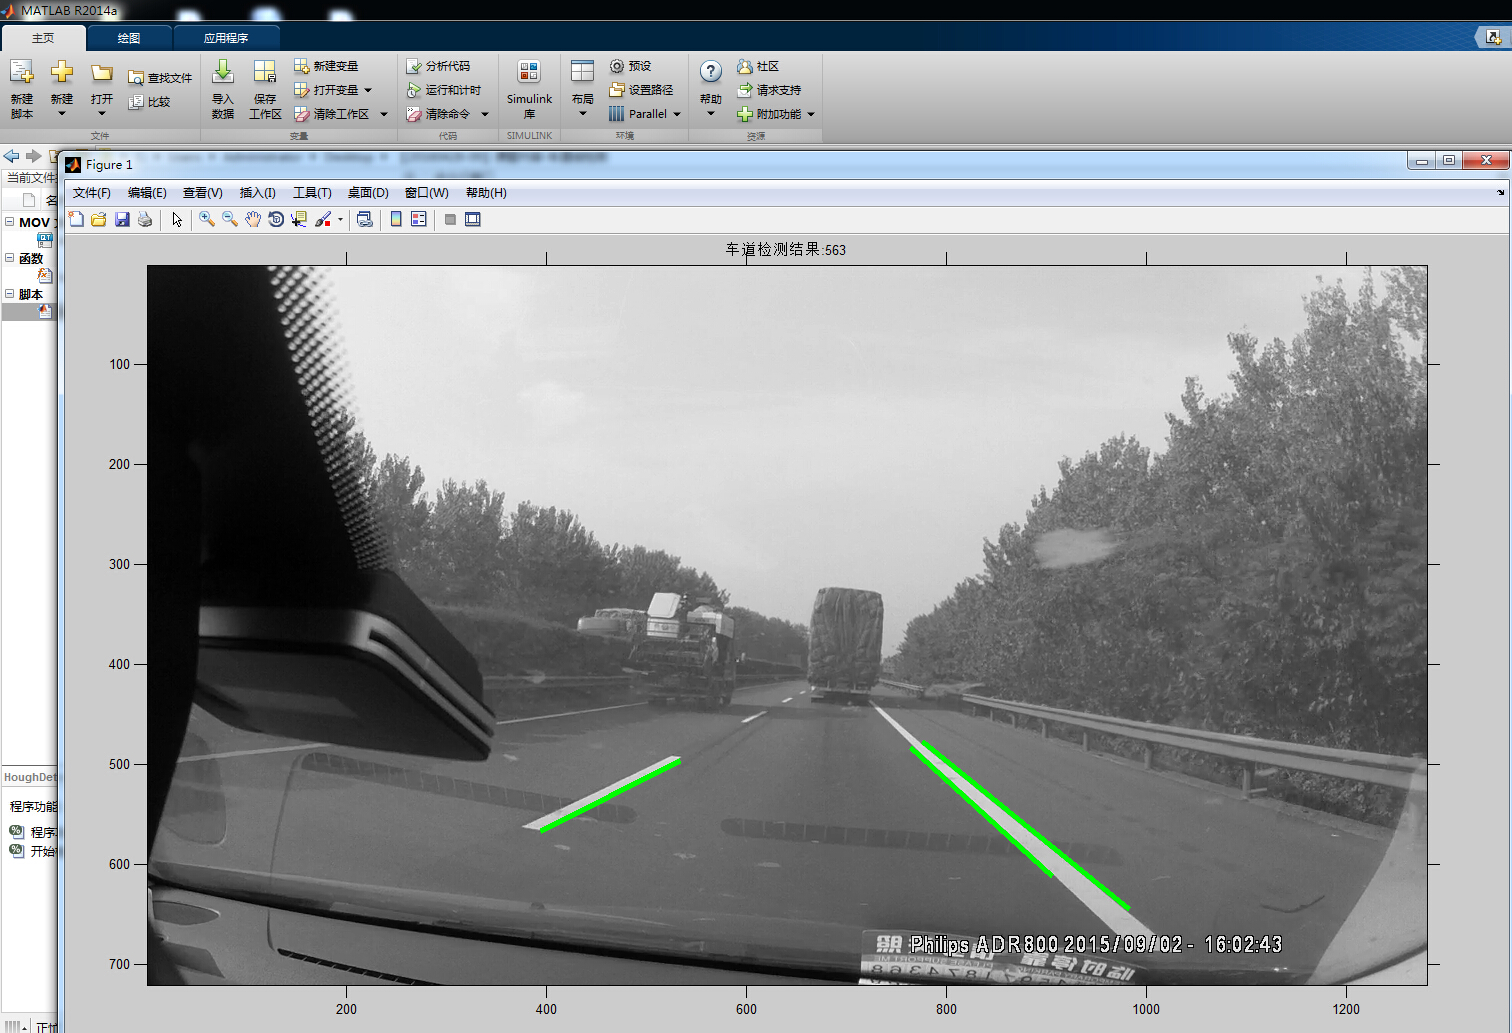1512x1033 pixels.
Task: Switch to the 应用程序 (Apps) tab
Action: click(226, 38)
